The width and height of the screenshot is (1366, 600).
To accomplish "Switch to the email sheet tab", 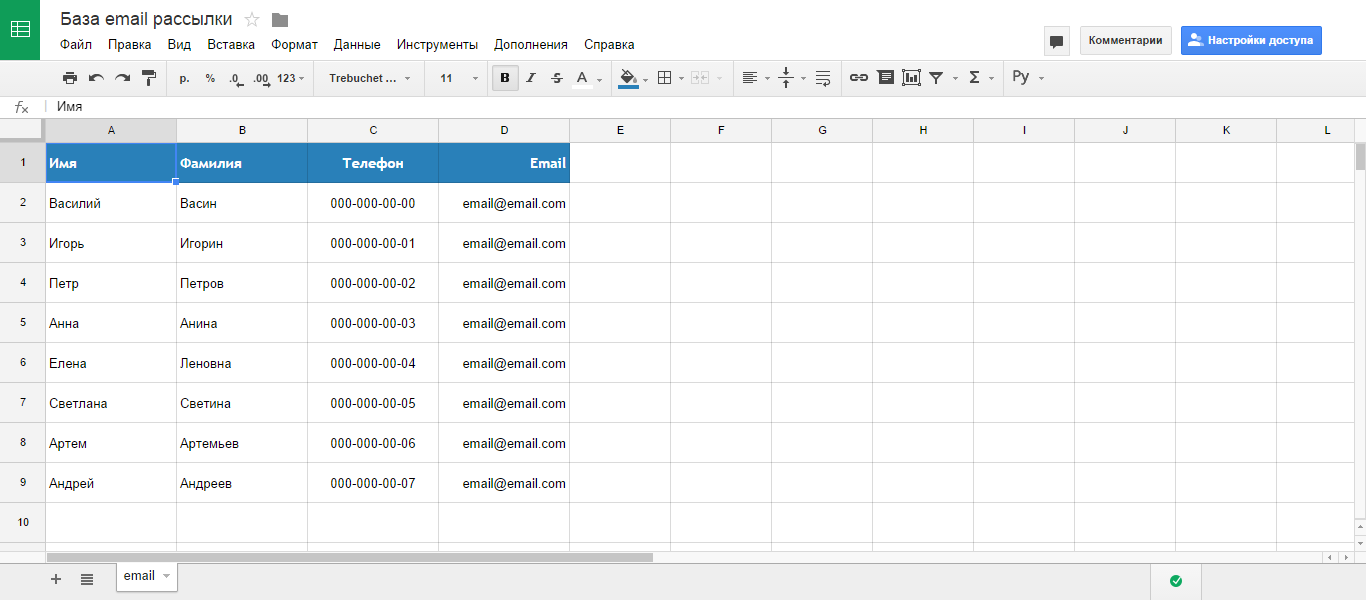I will [138, 577].
